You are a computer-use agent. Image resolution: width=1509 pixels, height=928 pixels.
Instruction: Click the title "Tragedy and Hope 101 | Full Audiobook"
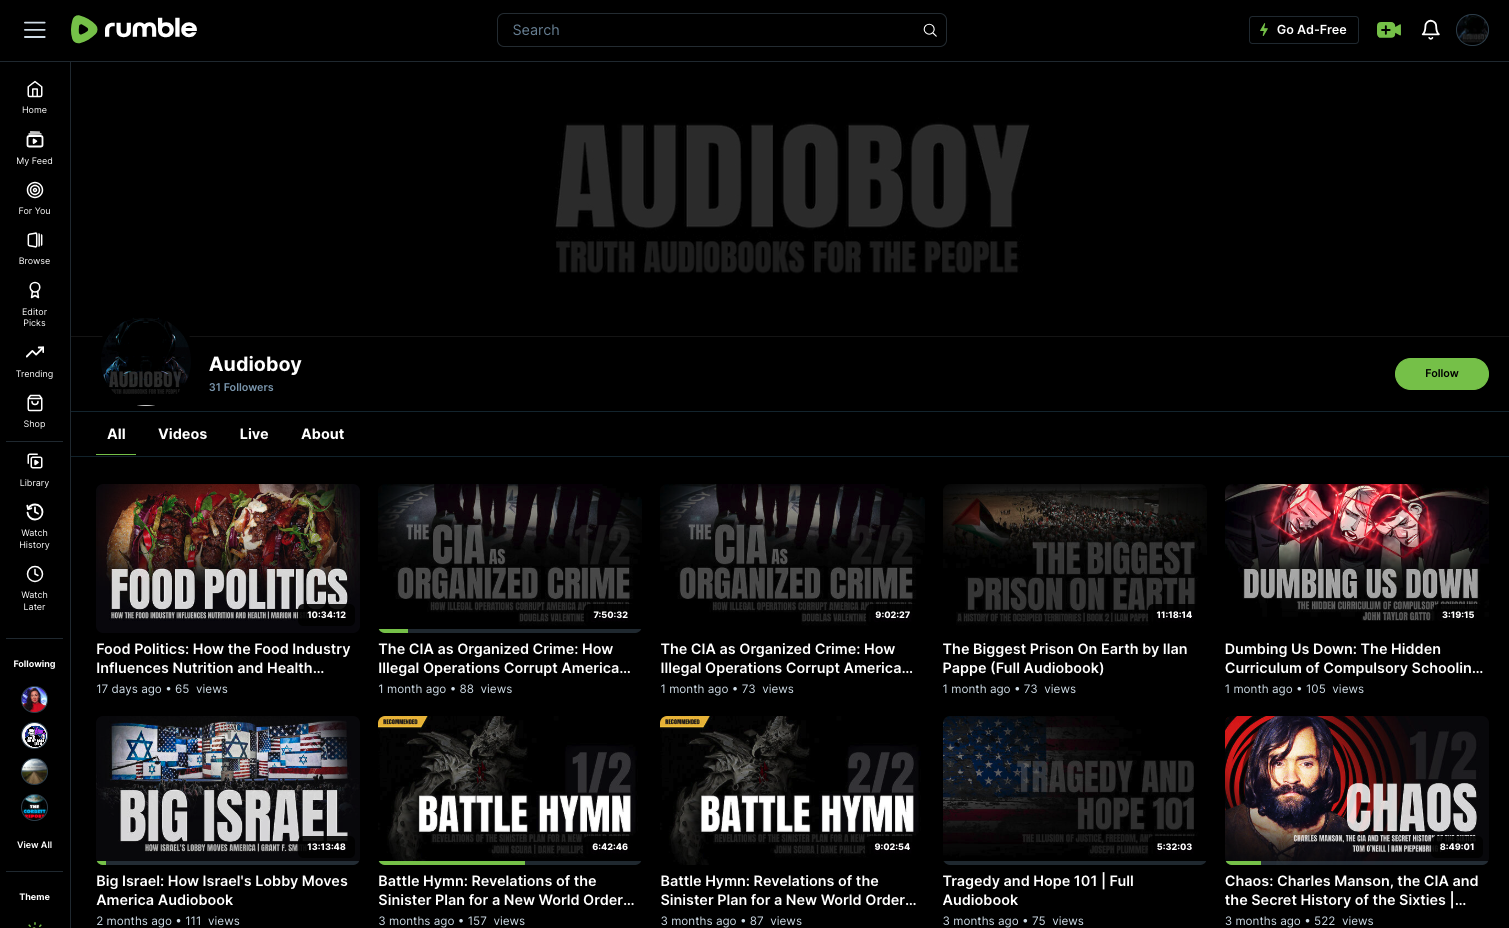1038,890
